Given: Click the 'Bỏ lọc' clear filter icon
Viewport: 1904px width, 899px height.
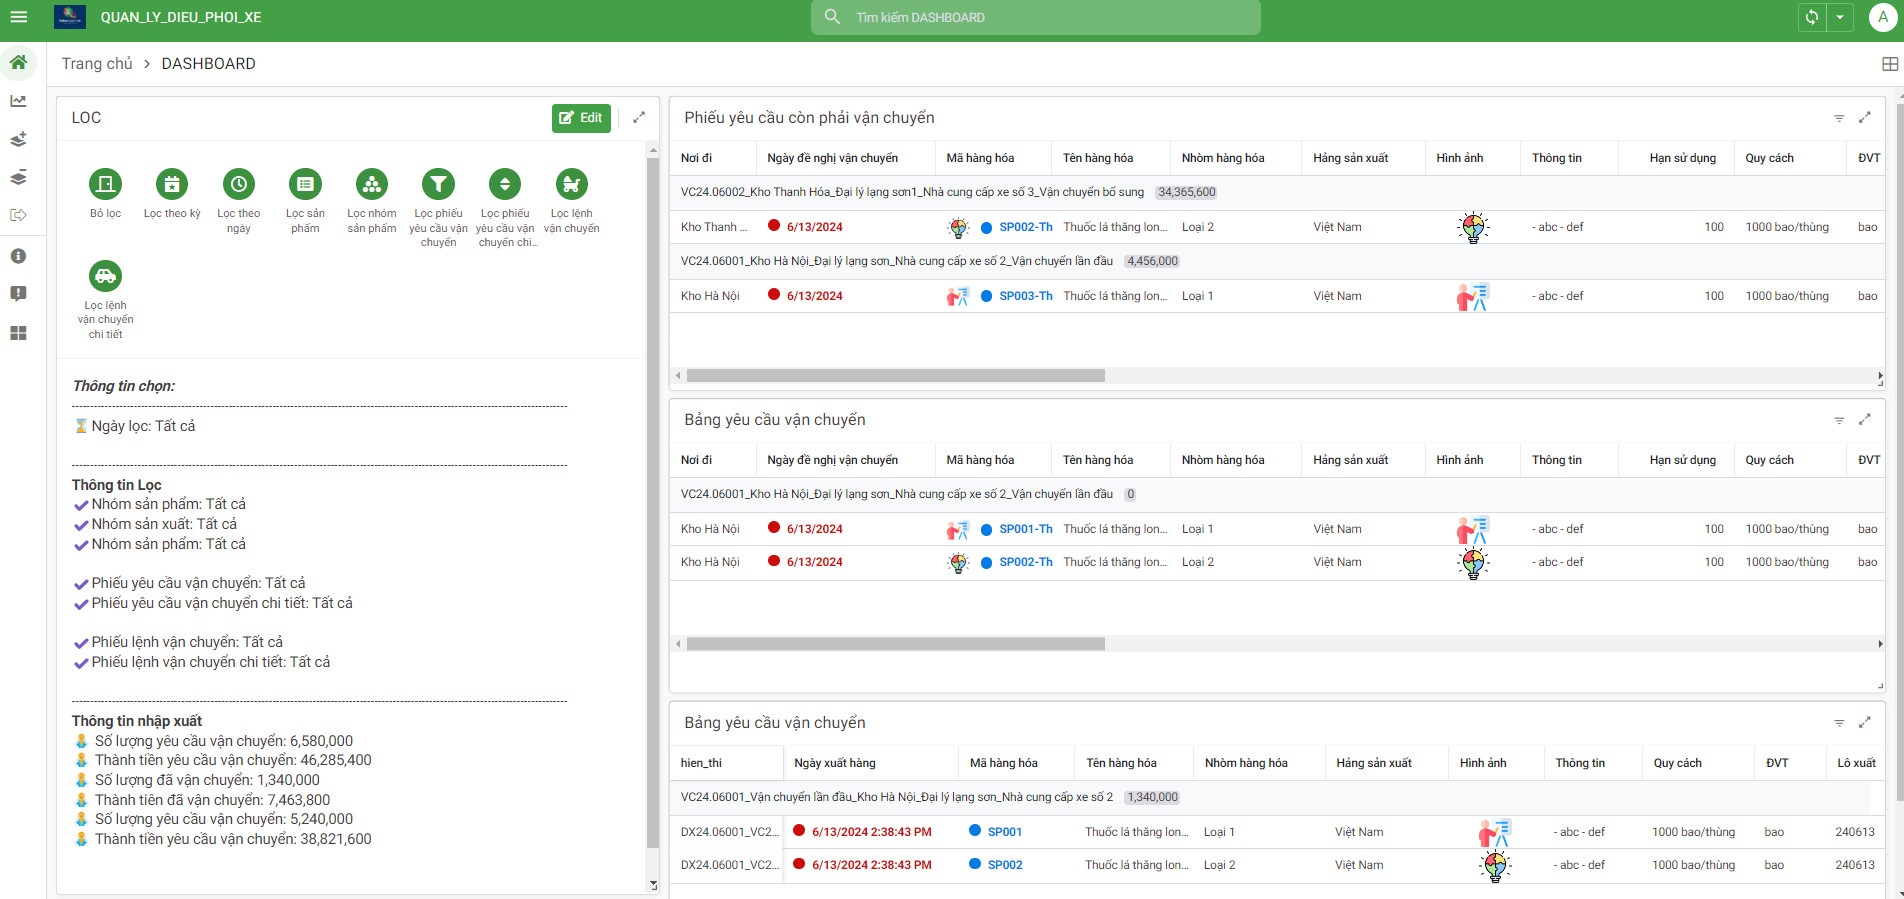Looking at the screenshot, I should (x=105, y=185).
